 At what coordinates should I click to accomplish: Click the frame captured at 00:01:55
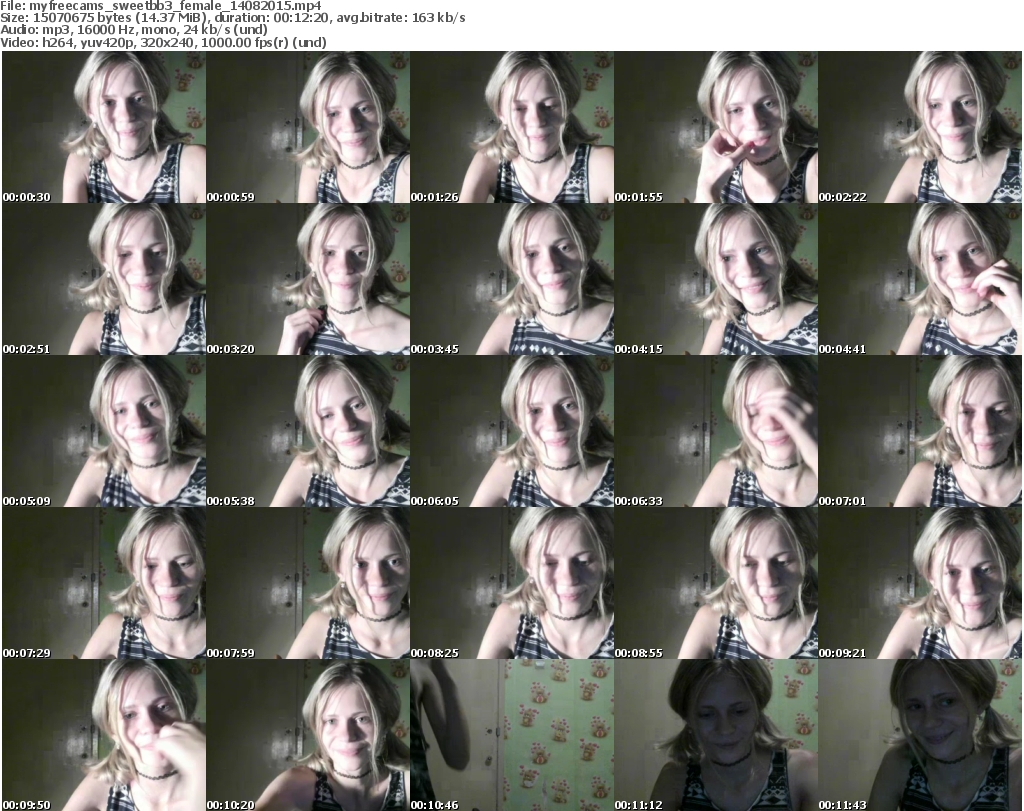click(716, 127)
